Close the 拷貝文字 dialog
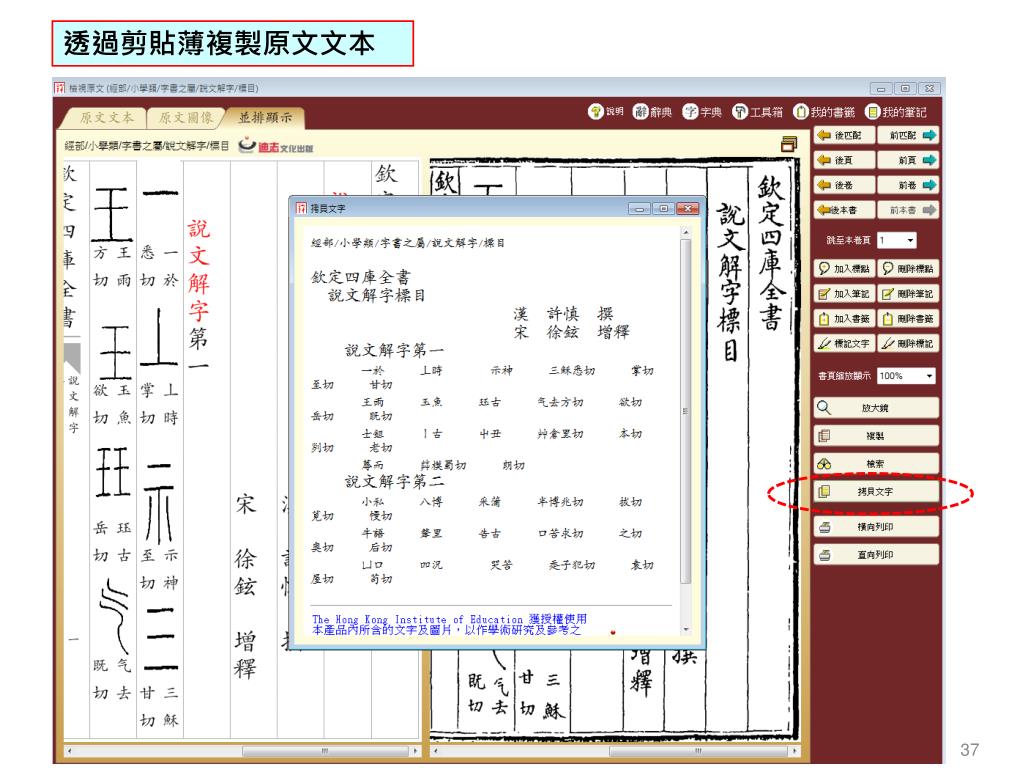 [687, 208]
